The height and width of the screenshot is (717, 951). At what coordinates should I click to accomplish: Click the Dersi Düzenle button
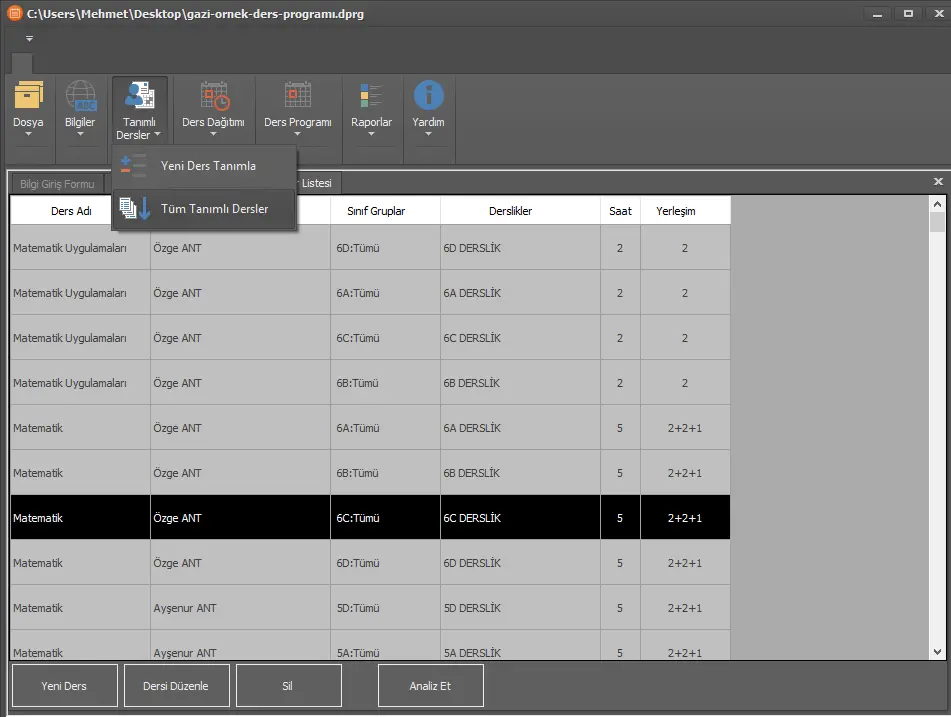click(177, 686)
